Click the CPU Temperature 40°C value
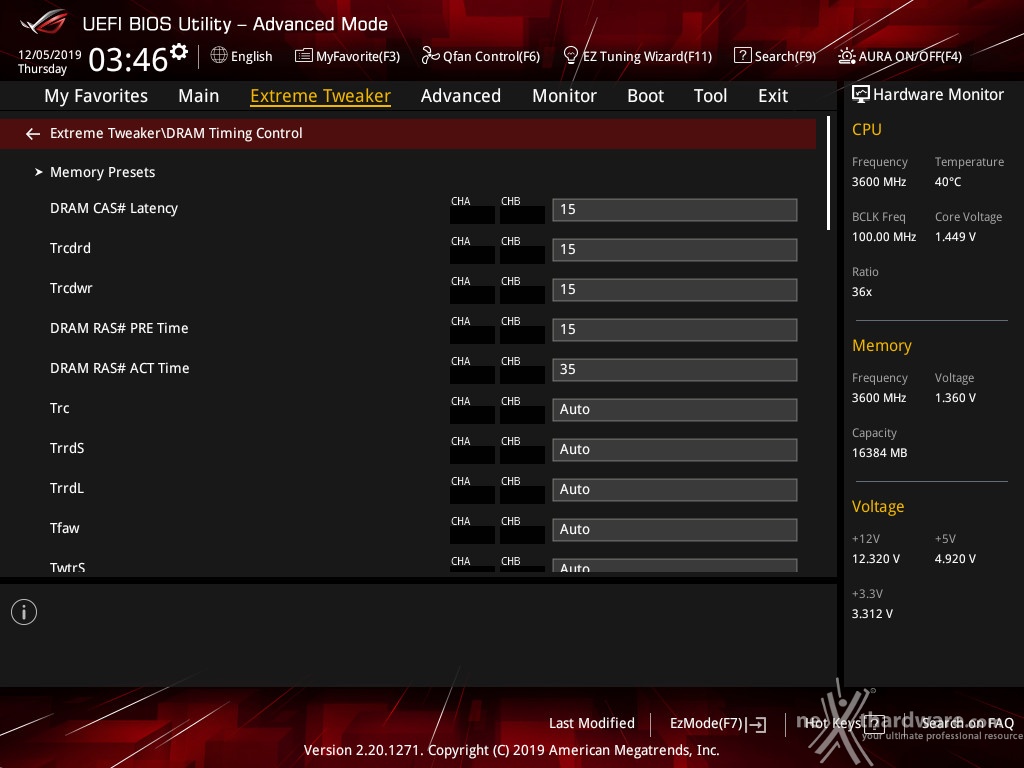Image resolution: width=1024 pixels, height=768 pixels. pos(948,182)
